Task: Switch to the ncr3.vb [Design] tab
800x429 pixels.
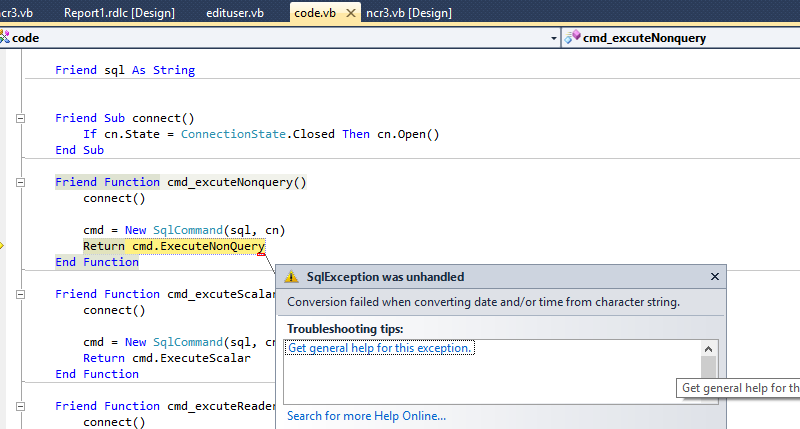Action: (409, 13)
